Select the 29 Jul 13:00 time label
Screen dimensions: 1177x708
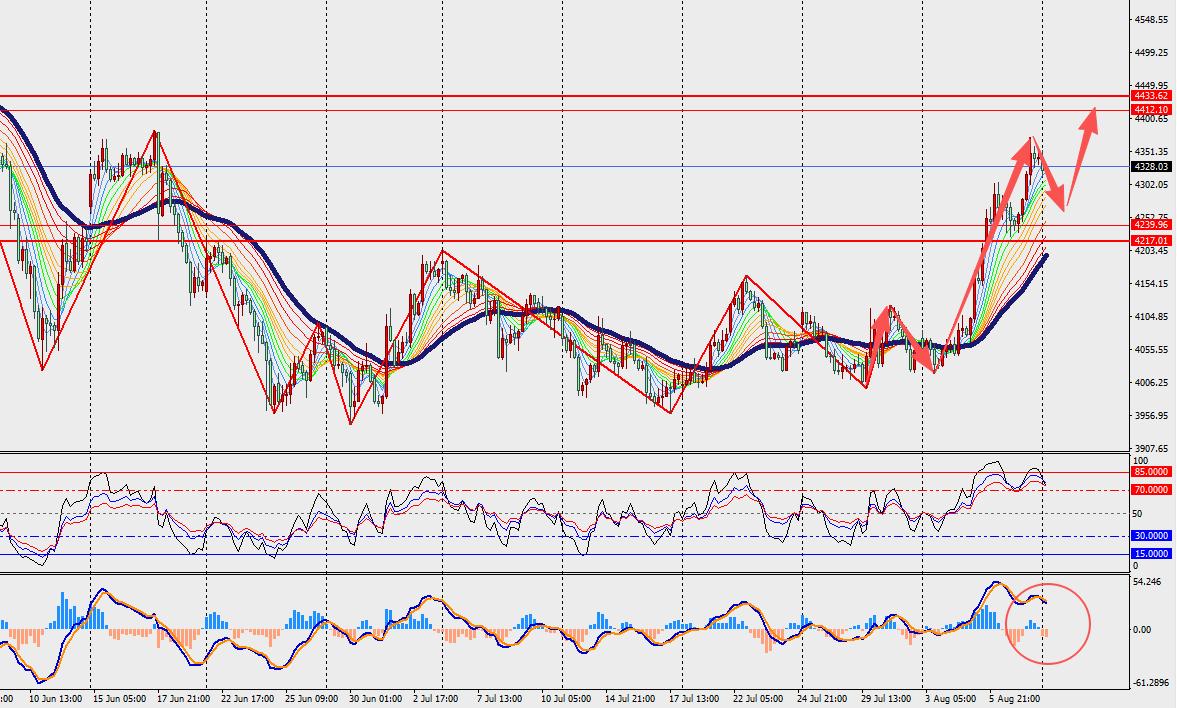886,699
